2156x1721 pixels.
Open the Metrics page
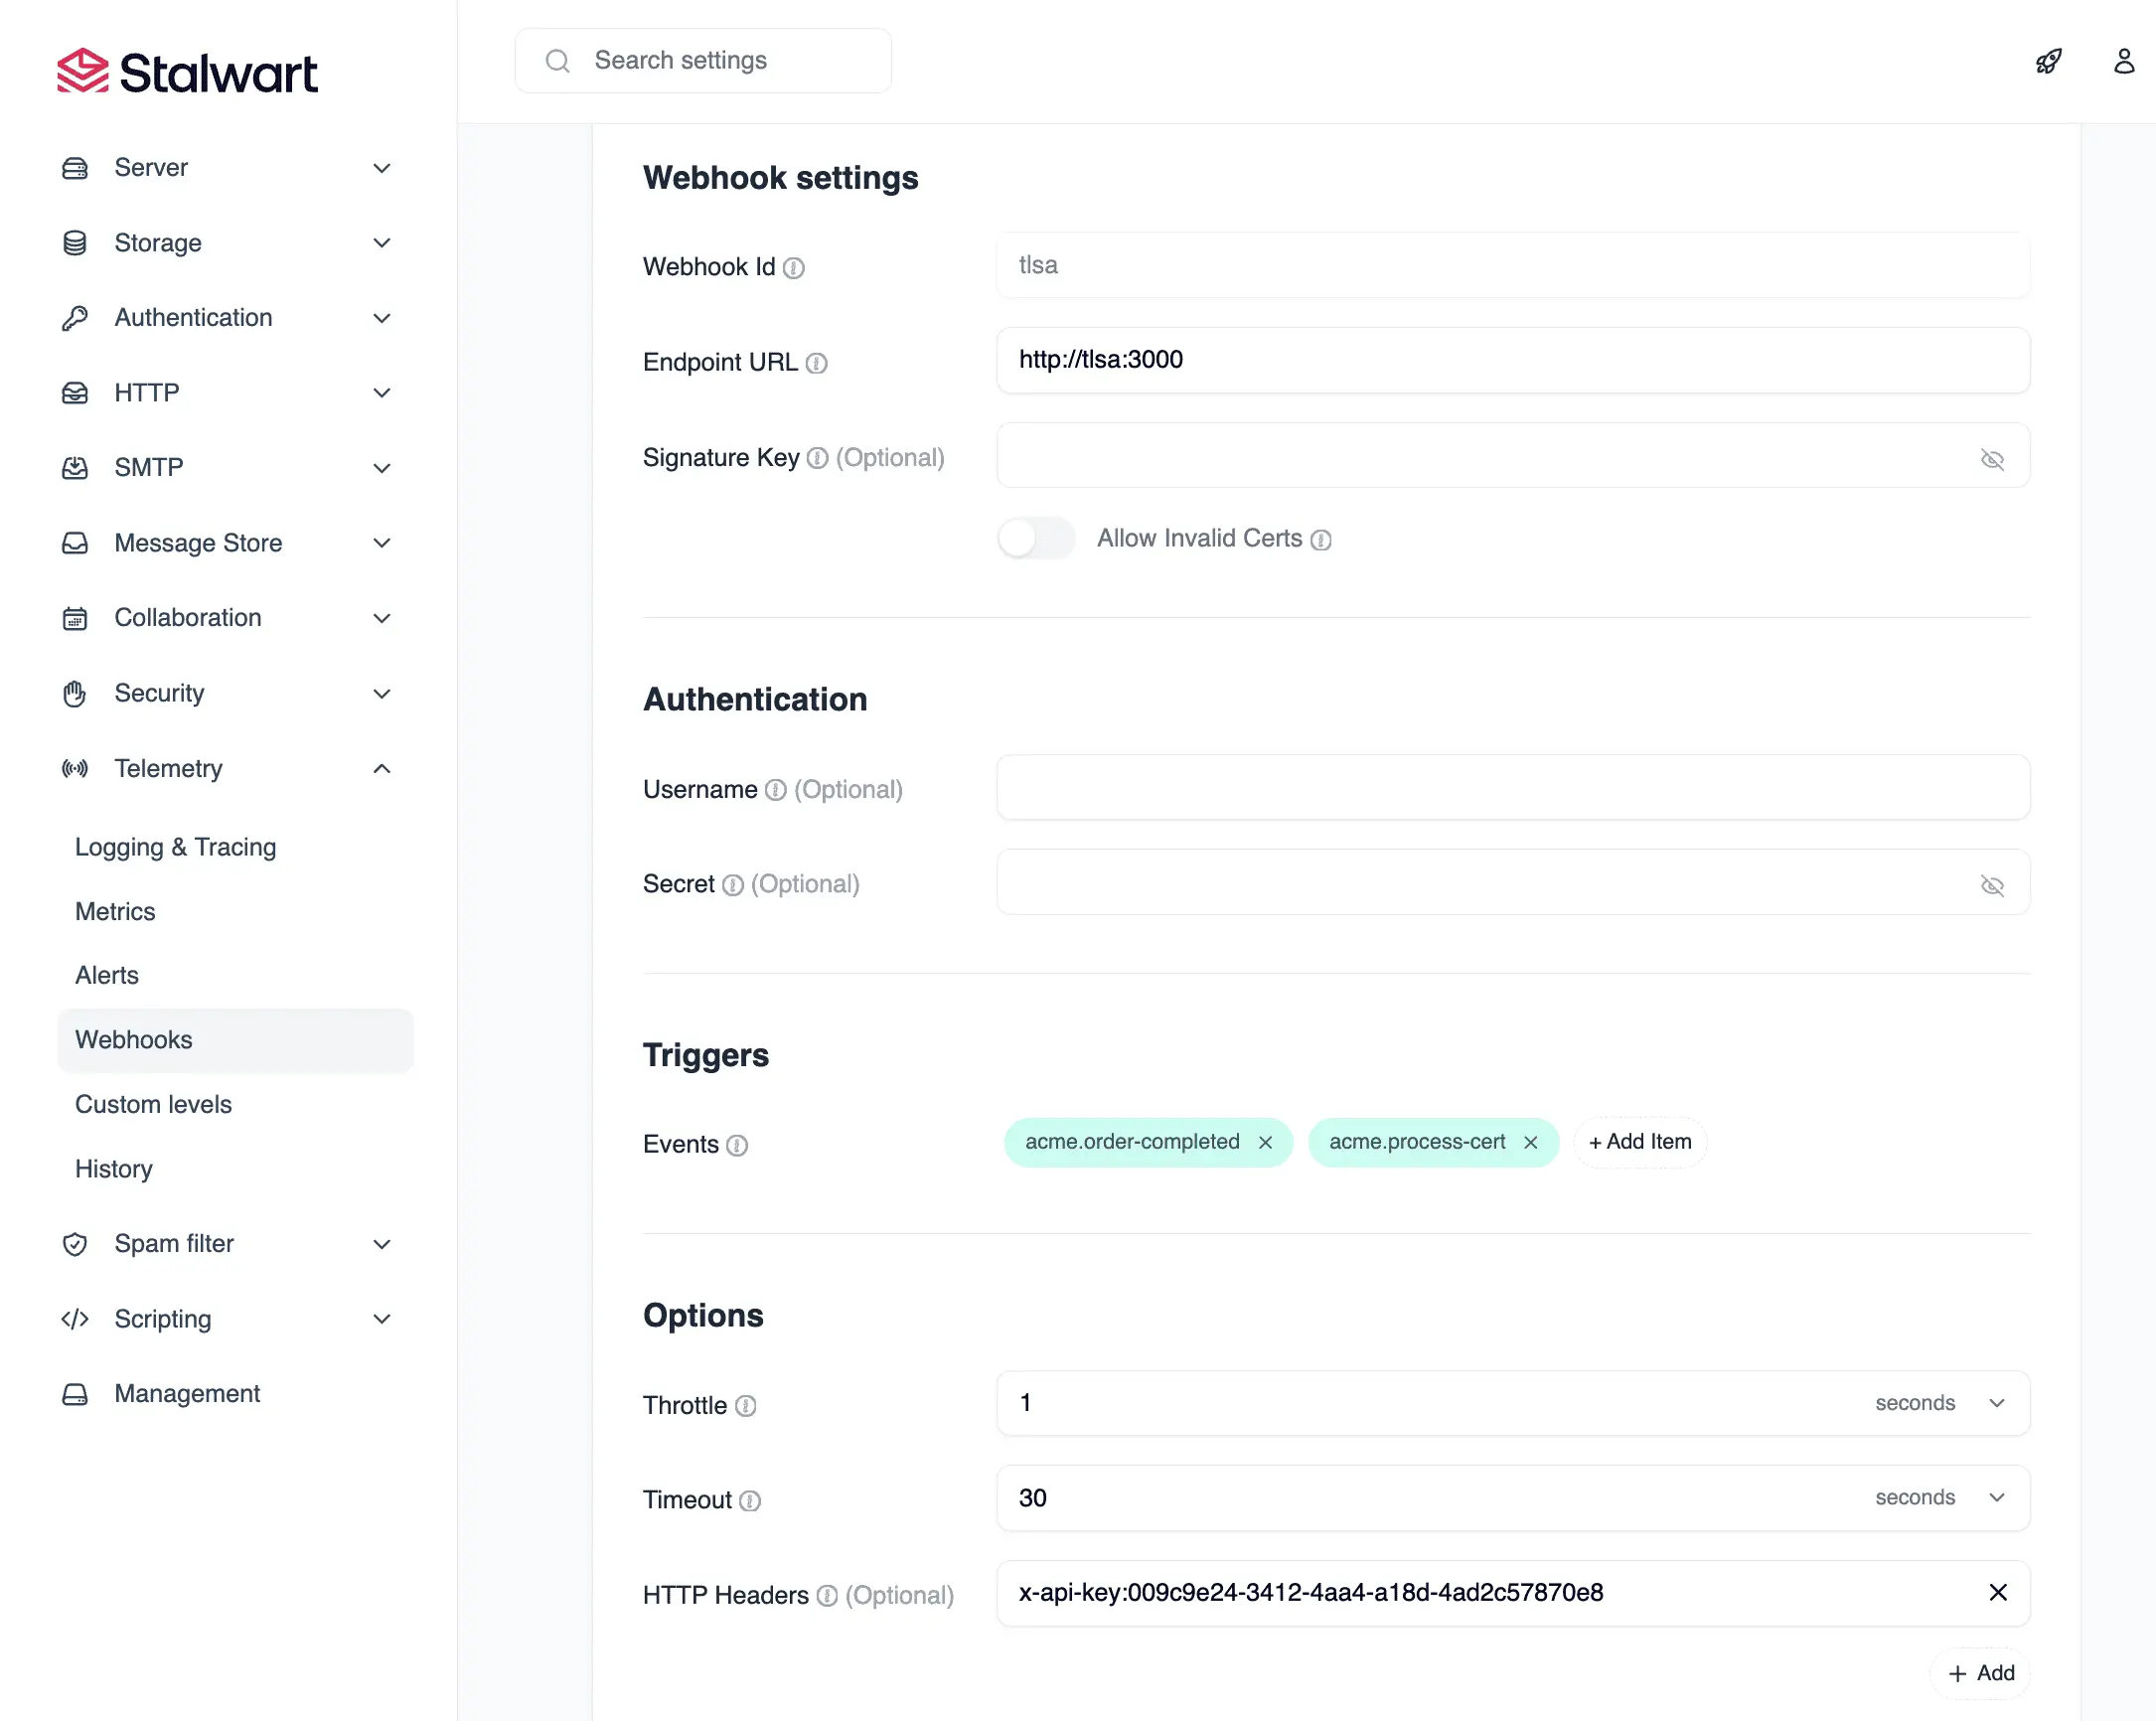pyautogui.click(x=115, y=911)
